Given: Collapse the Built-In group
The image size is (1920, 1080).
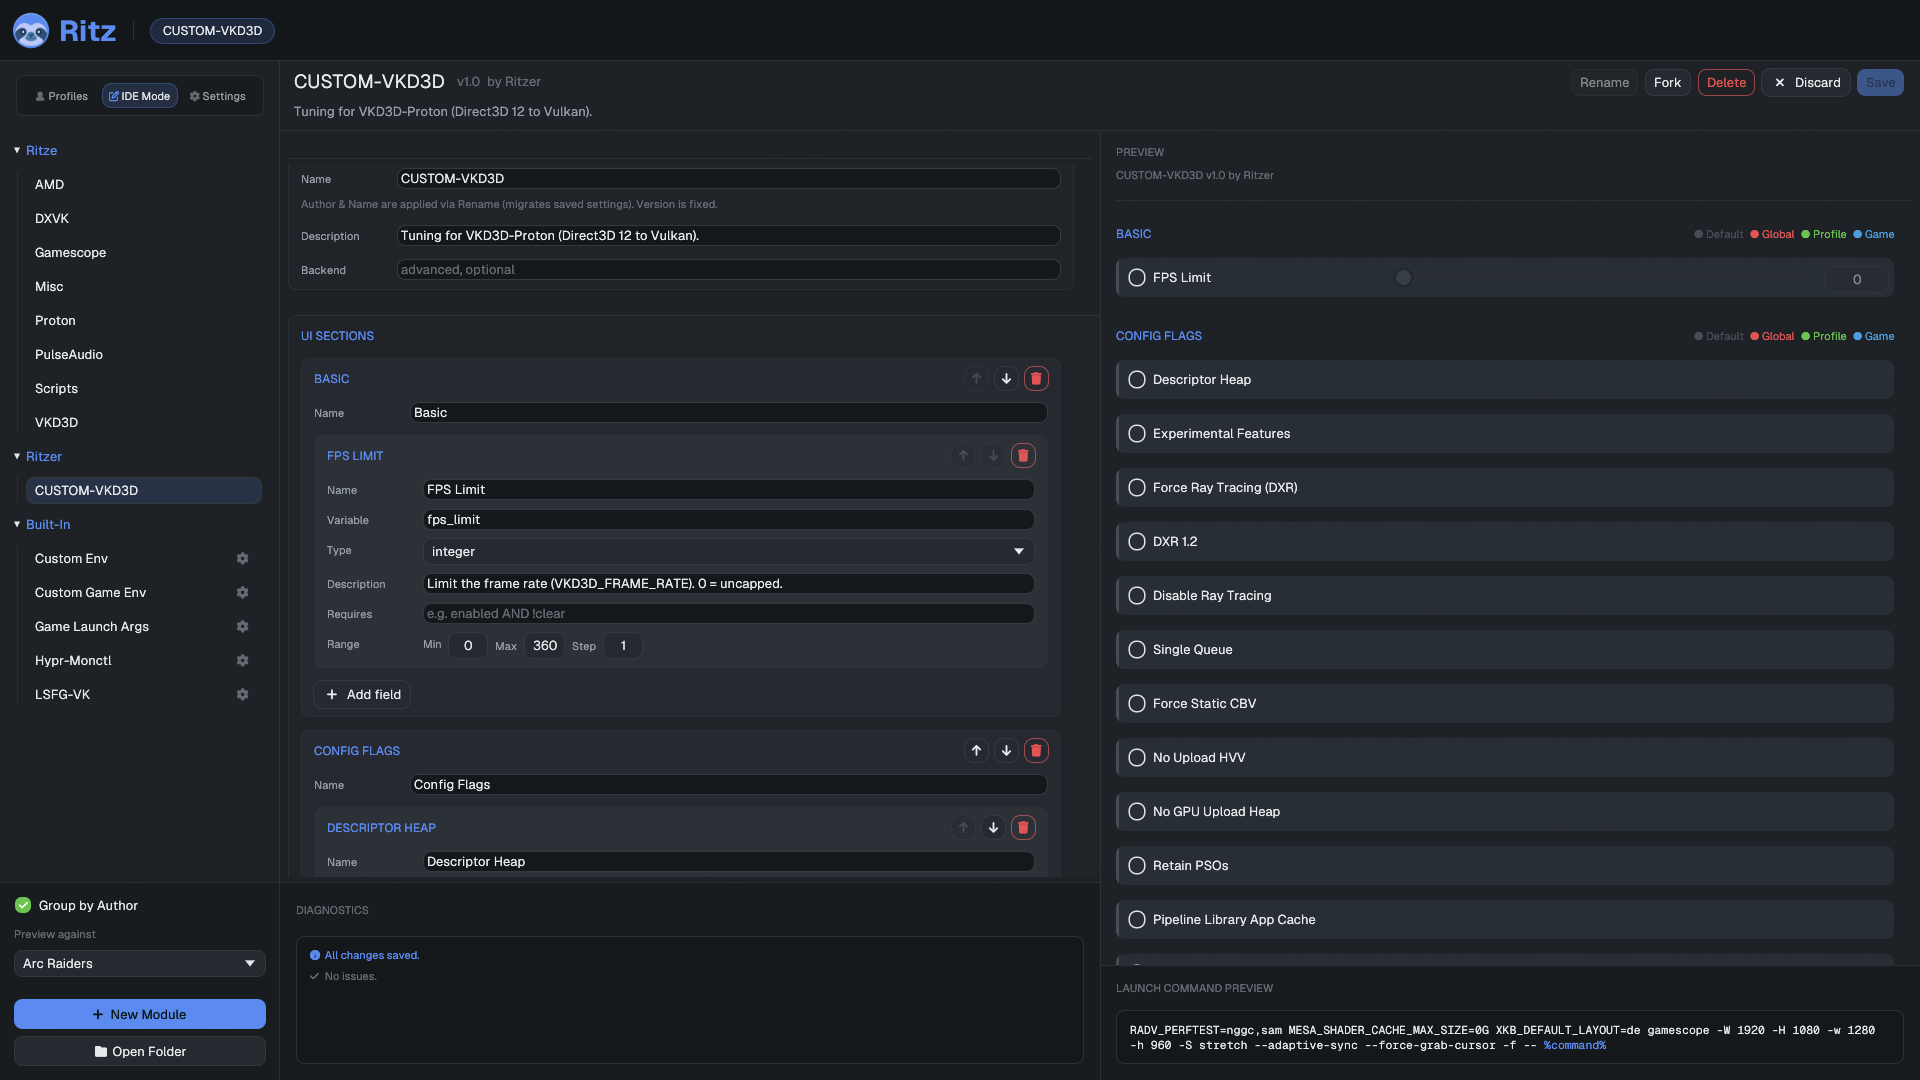Looking at the screenshot, I should pyautogui.click(x=17, y=524).
